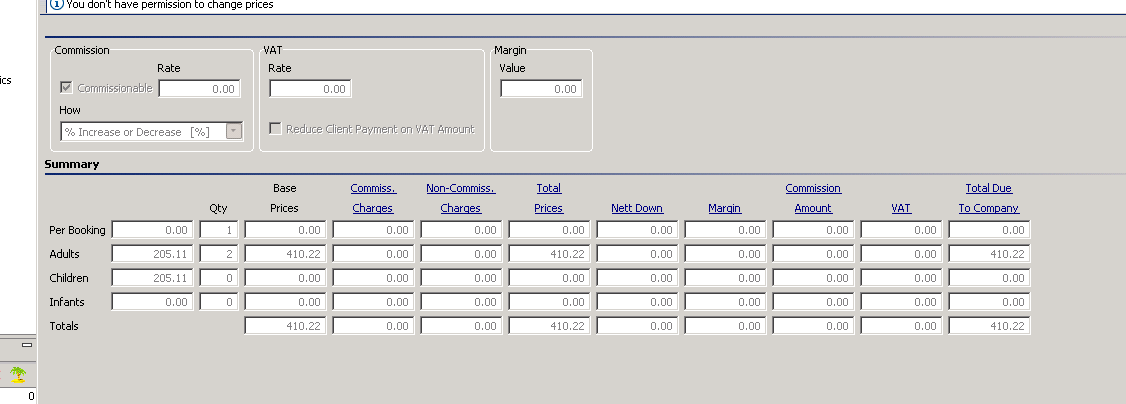Click the permission to change prices message

pos(169,4)
